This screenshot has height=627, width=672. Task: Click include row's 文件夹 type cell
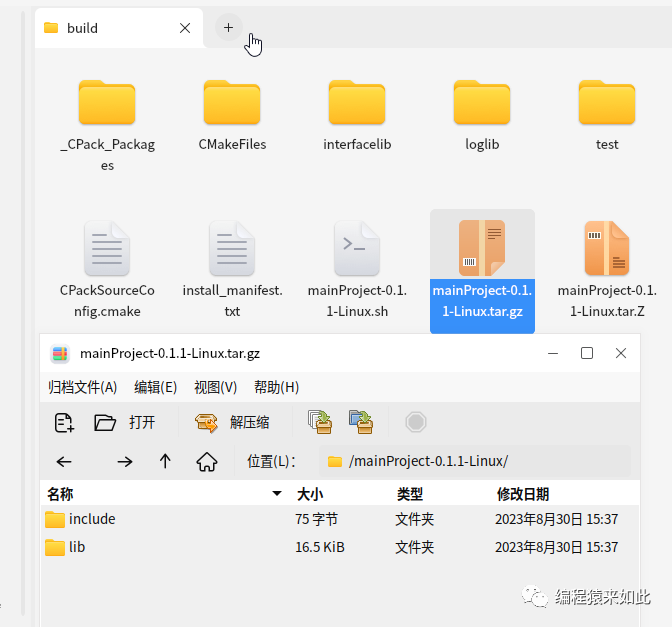[x=414, y=519]
